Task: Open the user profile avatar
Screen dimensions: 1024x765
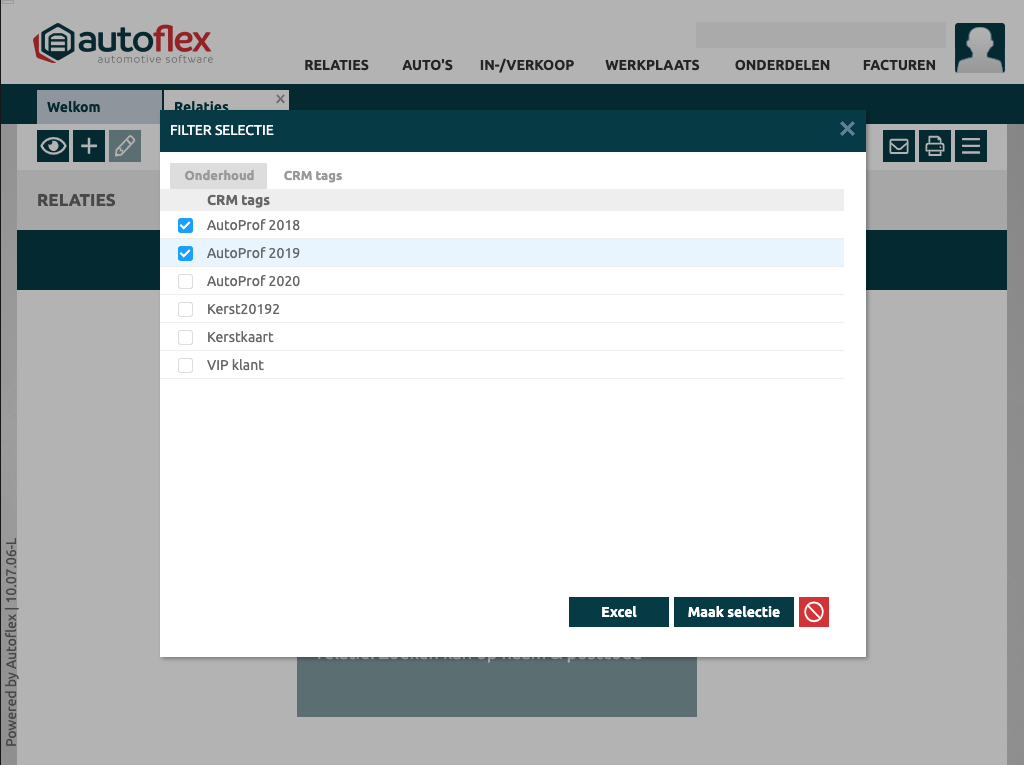Action: 979,48
